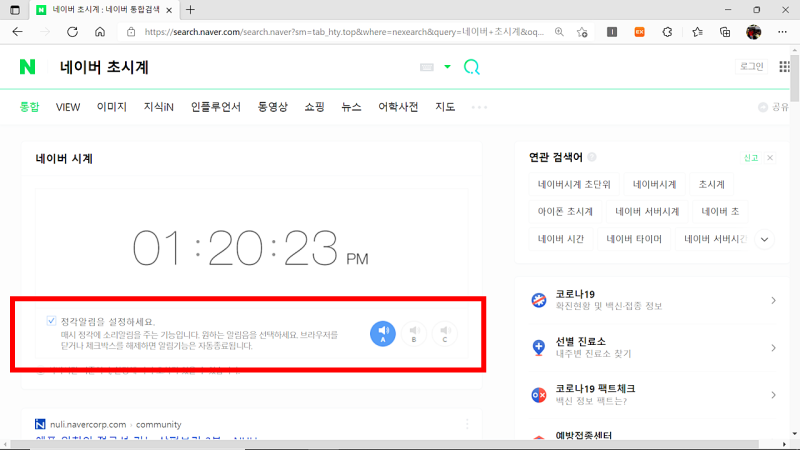
Task: Click the 코로나19 팩트체크 row chevron arrow
Action: coord(773,395)
